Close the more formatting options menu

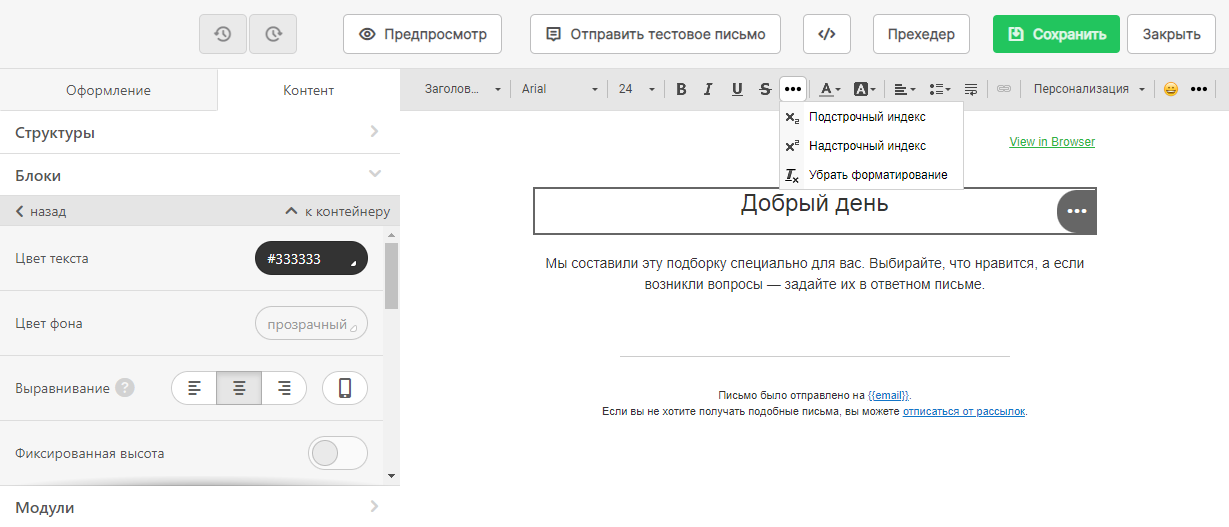click(793, 89)
